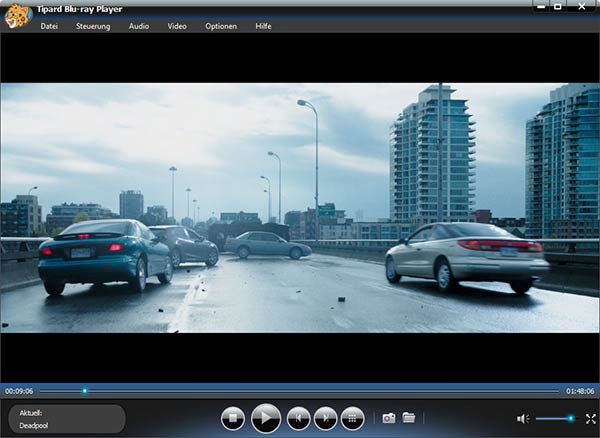This screenshot has width=600, height=438.
Task: Toggle fullscreen mode
Action: click(591, 419)
